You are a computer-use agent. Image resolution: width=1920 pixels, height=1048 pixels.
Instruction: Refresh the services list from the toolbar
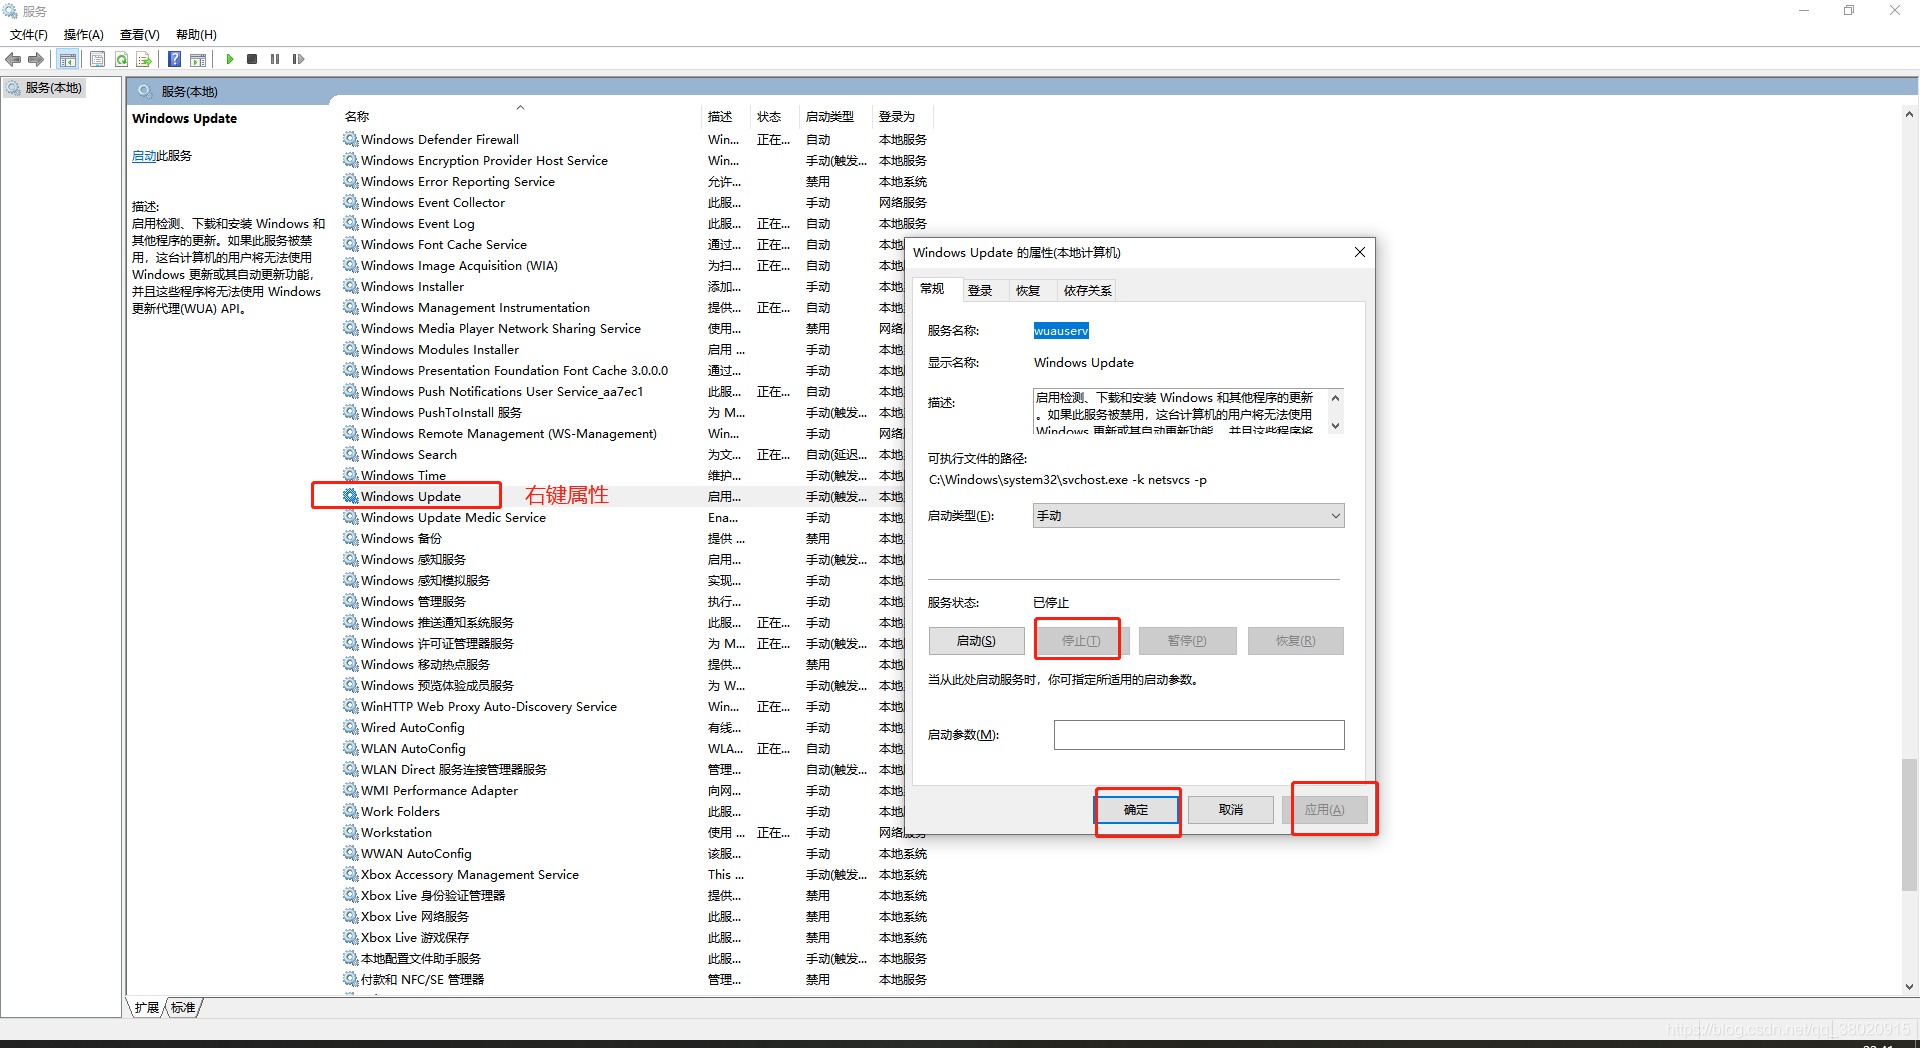121,59
